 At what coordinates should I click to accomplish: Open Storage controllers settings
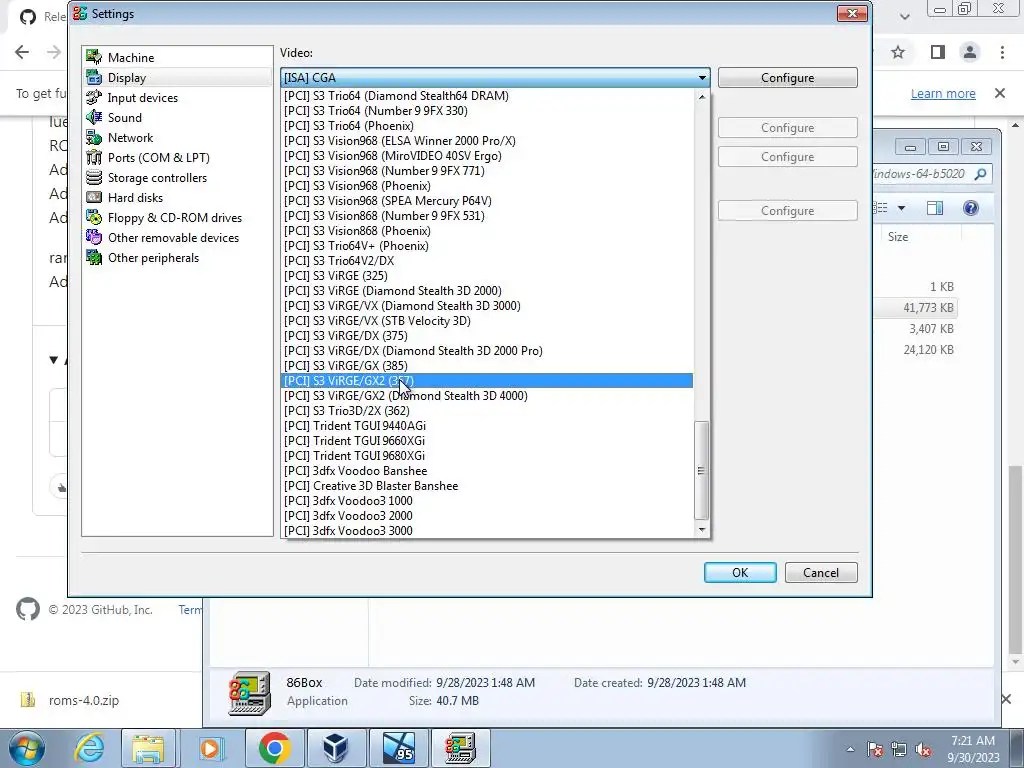click(157, 178)
